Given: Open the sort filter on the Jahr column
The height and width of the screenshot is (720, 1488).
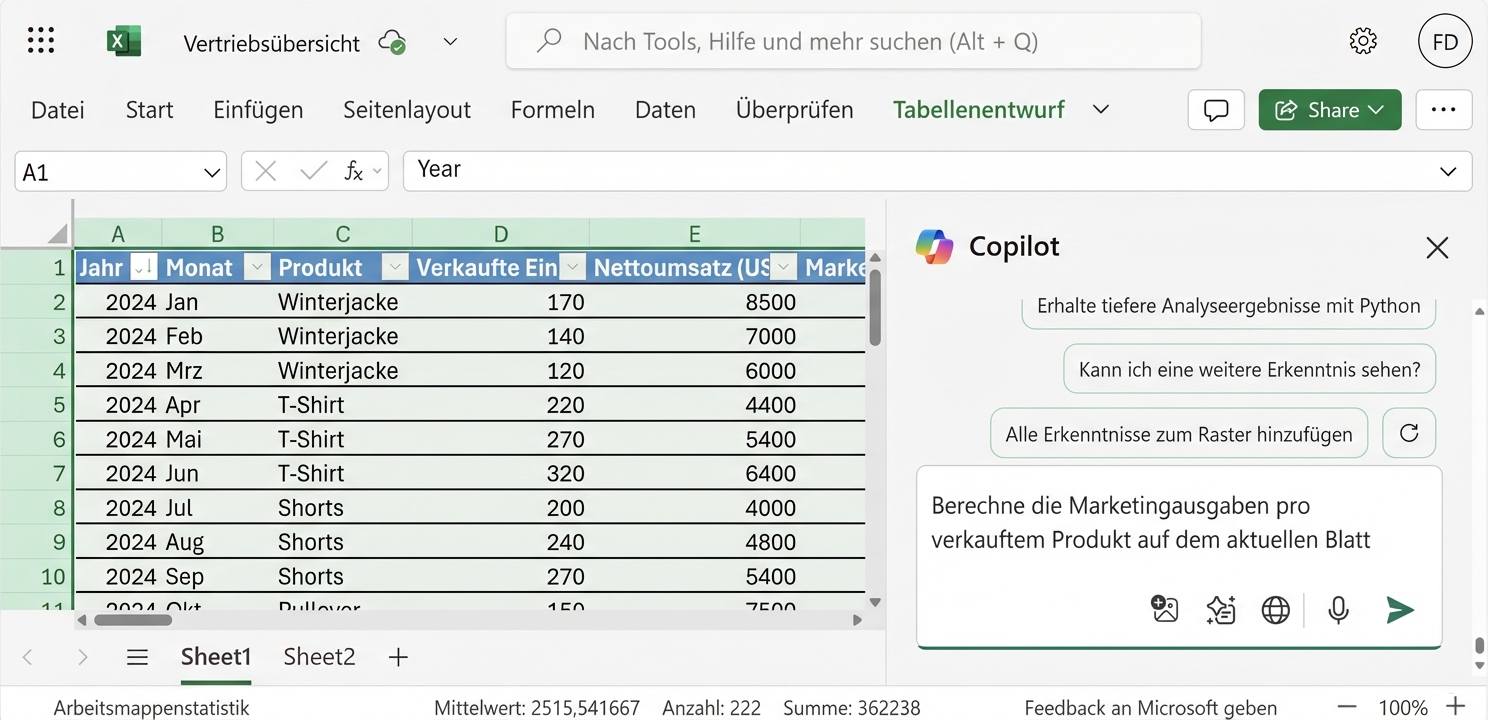Looking at the screenshot, I should (143, 267).
